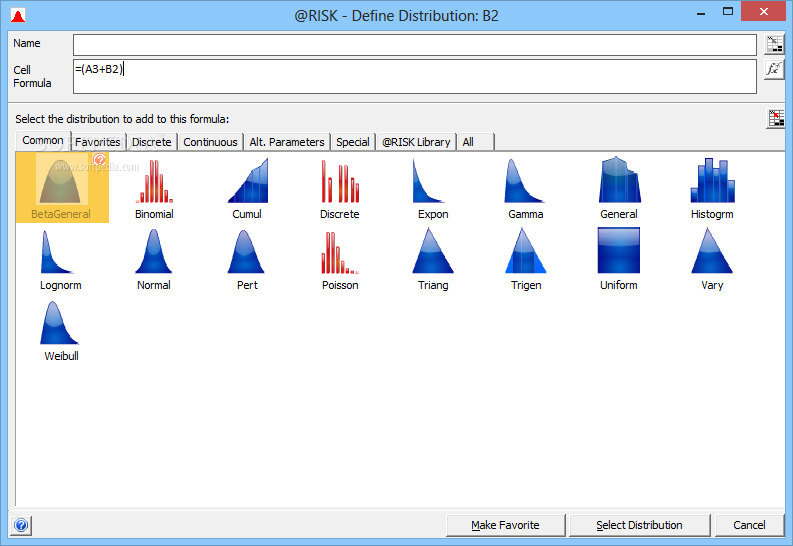Select the Normal distribution icon
The height and width of the screenshot is (546, 793).
click(x=154, y=259)
